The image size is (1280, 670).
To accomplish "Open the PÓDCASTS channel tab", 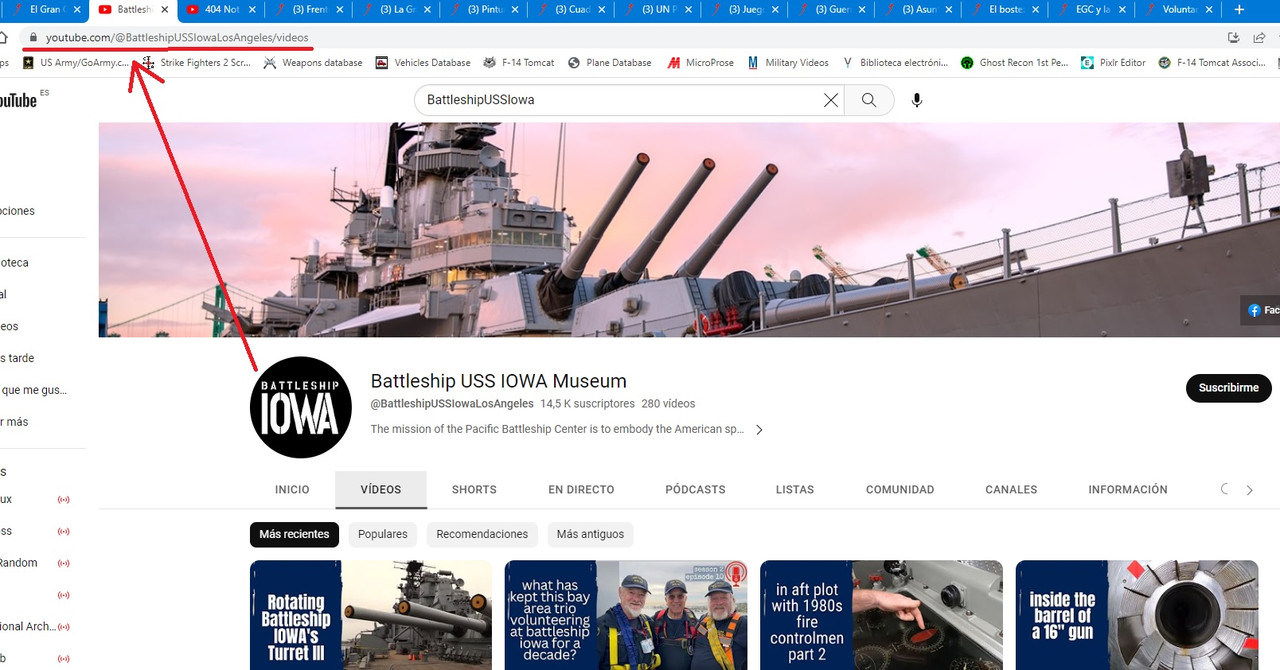I will (695, 490).
